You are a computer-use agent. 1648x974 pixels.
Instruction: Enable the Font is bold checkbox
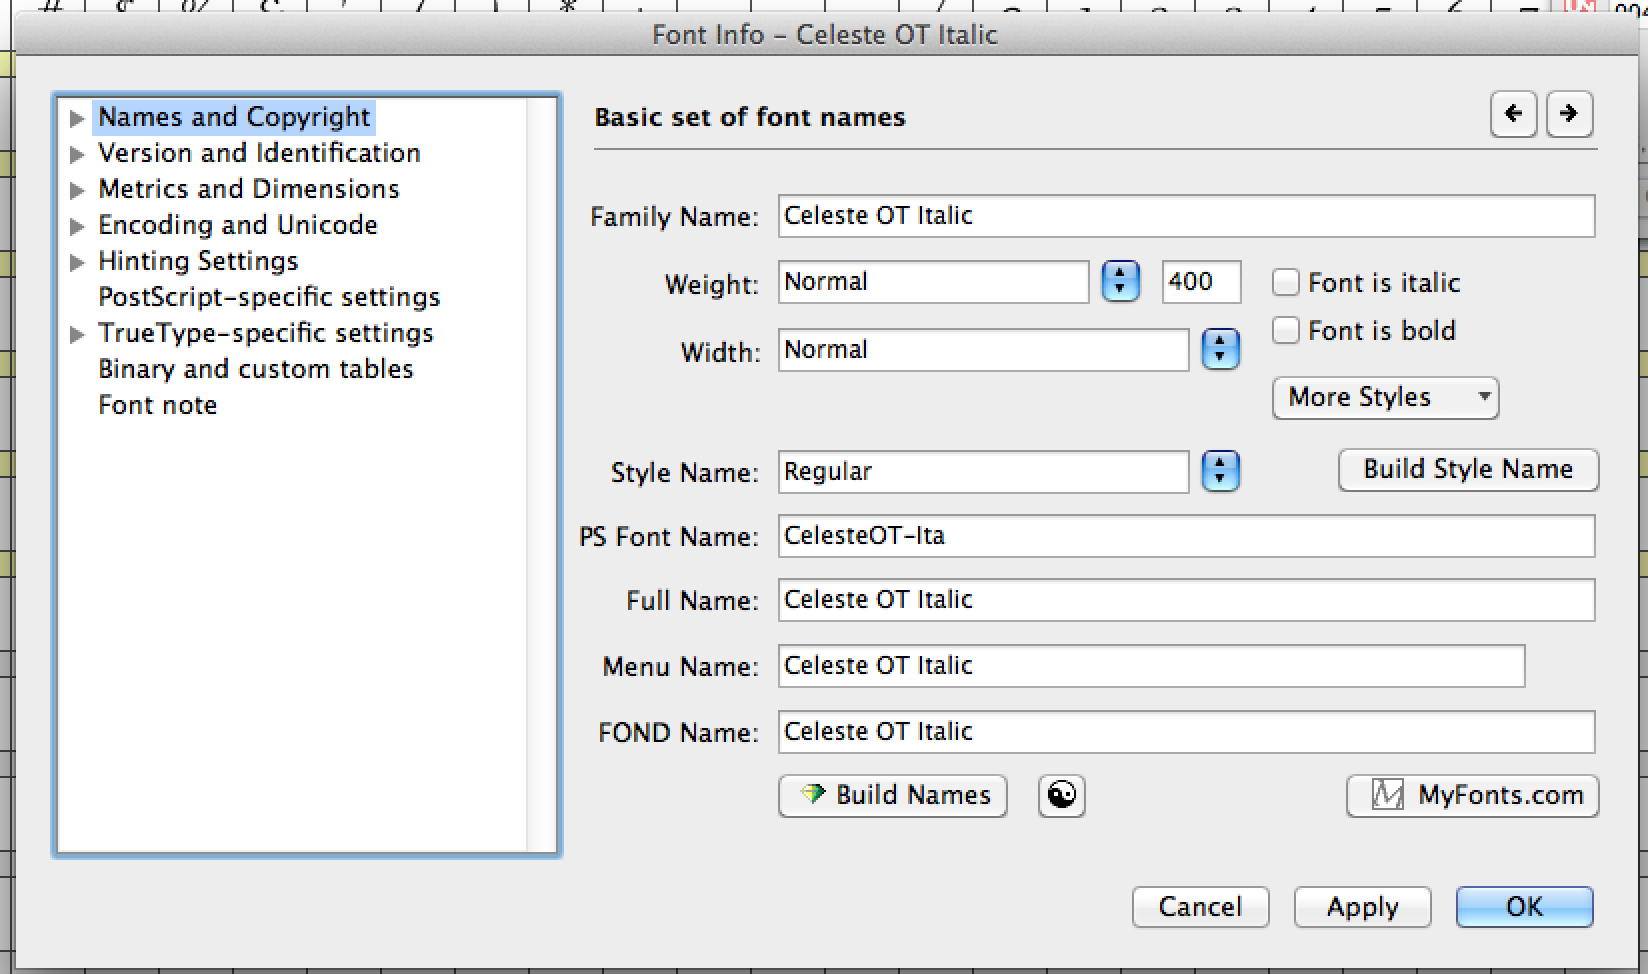[x=1286, y=331]
